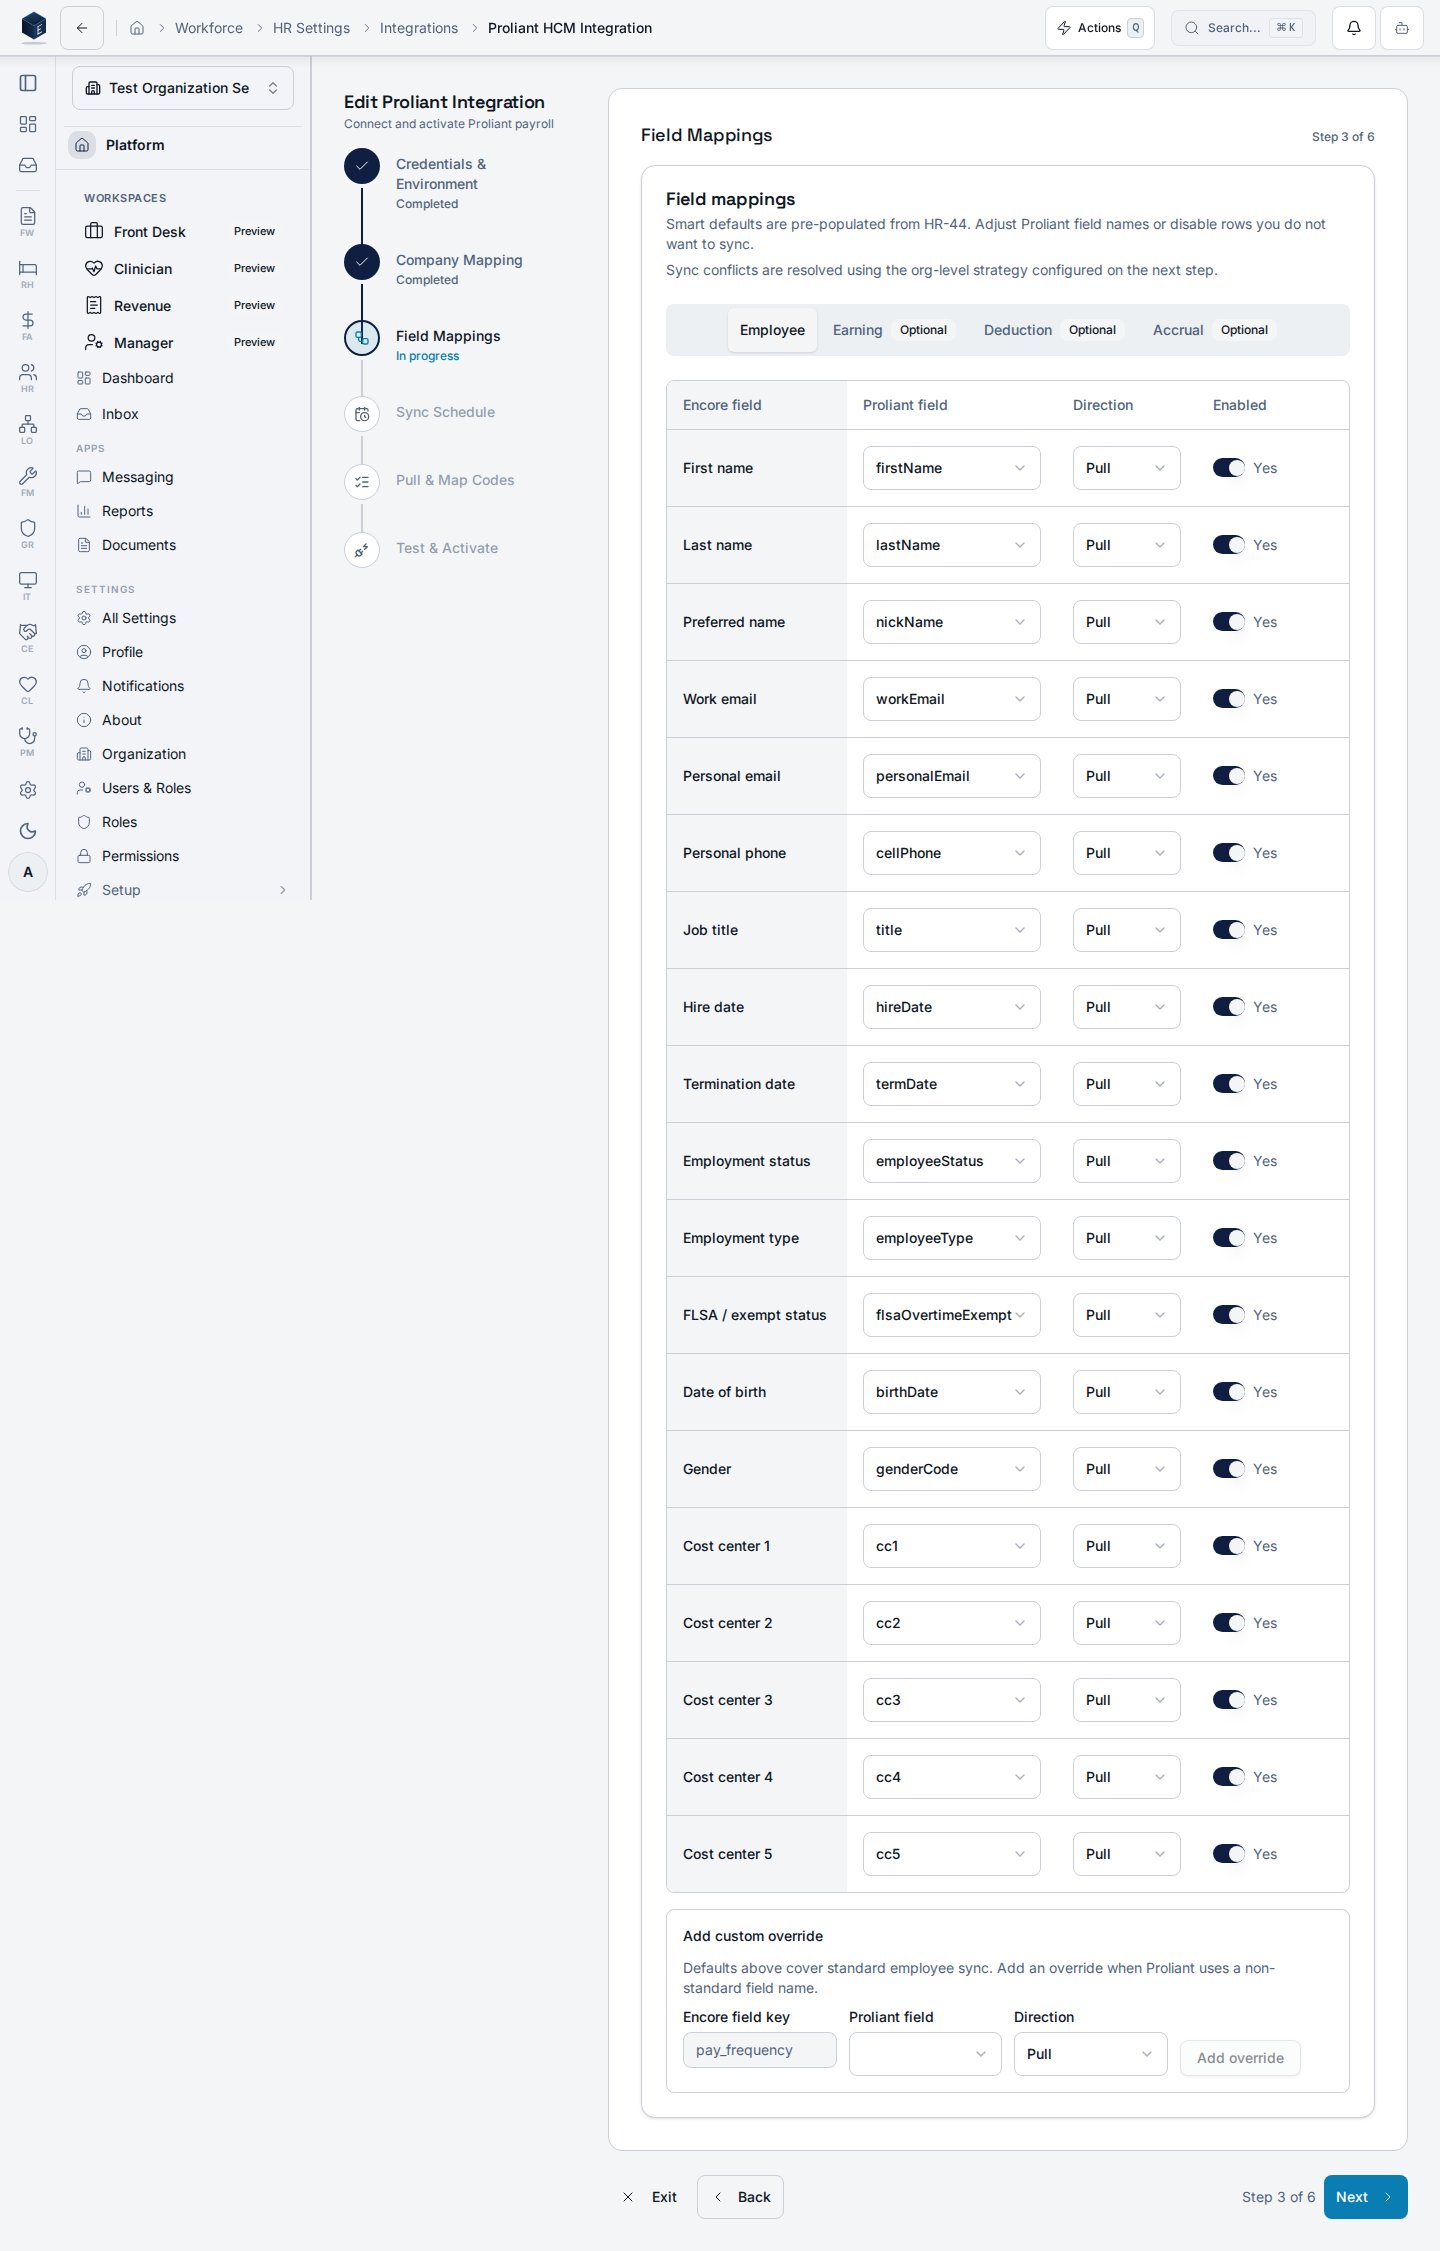The width and height of the screenshot is (1440, 2251).
Task: Open Direction dropdown for Gender row
Action: 1126,1469
